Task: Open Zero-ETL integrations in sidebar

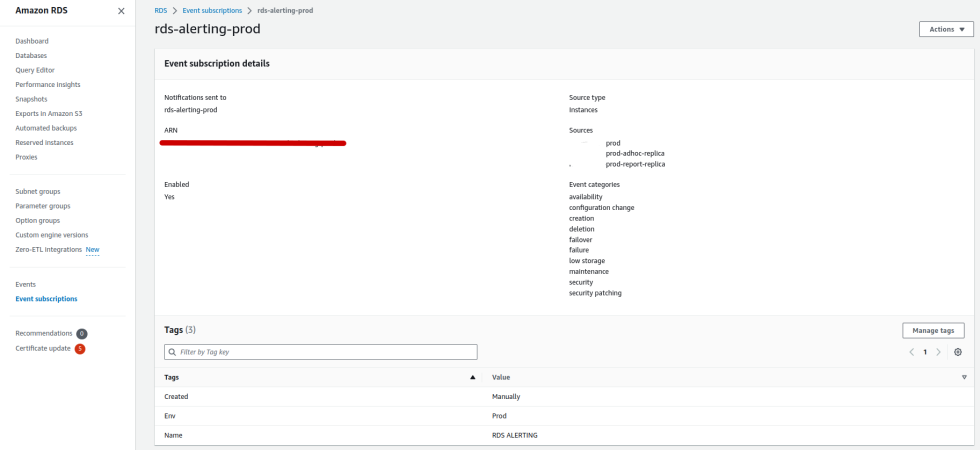Action: 49,249
